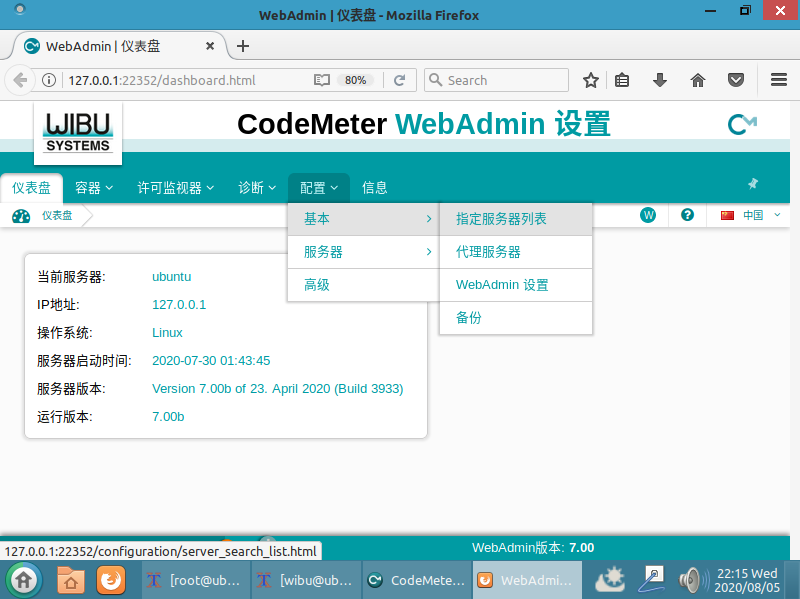Select 高级 in the configuration menu
The width and height of the screenshot is (800, 599).
(x=363, y=285)
